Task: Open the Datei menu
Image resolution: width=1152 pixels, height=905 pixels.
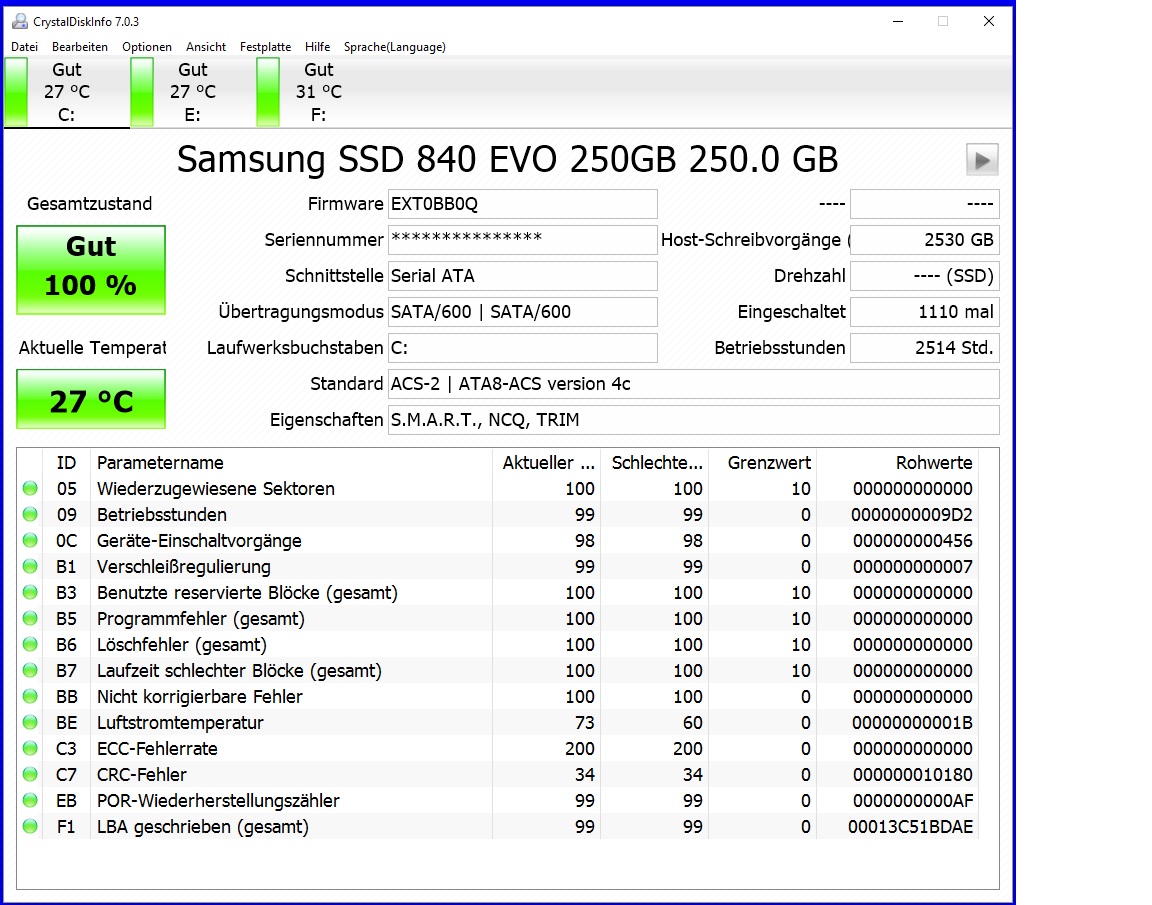Action: (x=24, y=47)
